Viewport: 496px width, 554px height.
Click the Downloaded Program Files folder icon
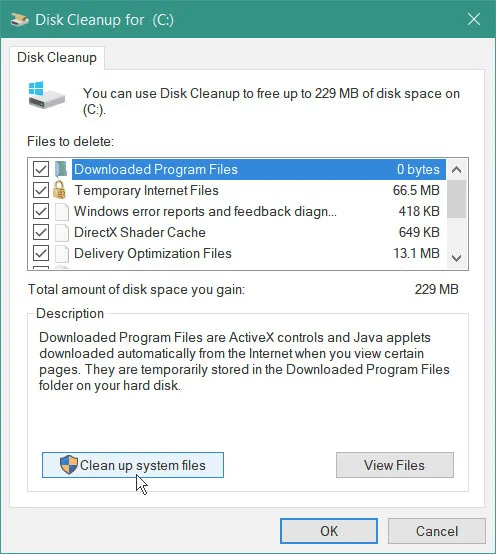(61, 169)
